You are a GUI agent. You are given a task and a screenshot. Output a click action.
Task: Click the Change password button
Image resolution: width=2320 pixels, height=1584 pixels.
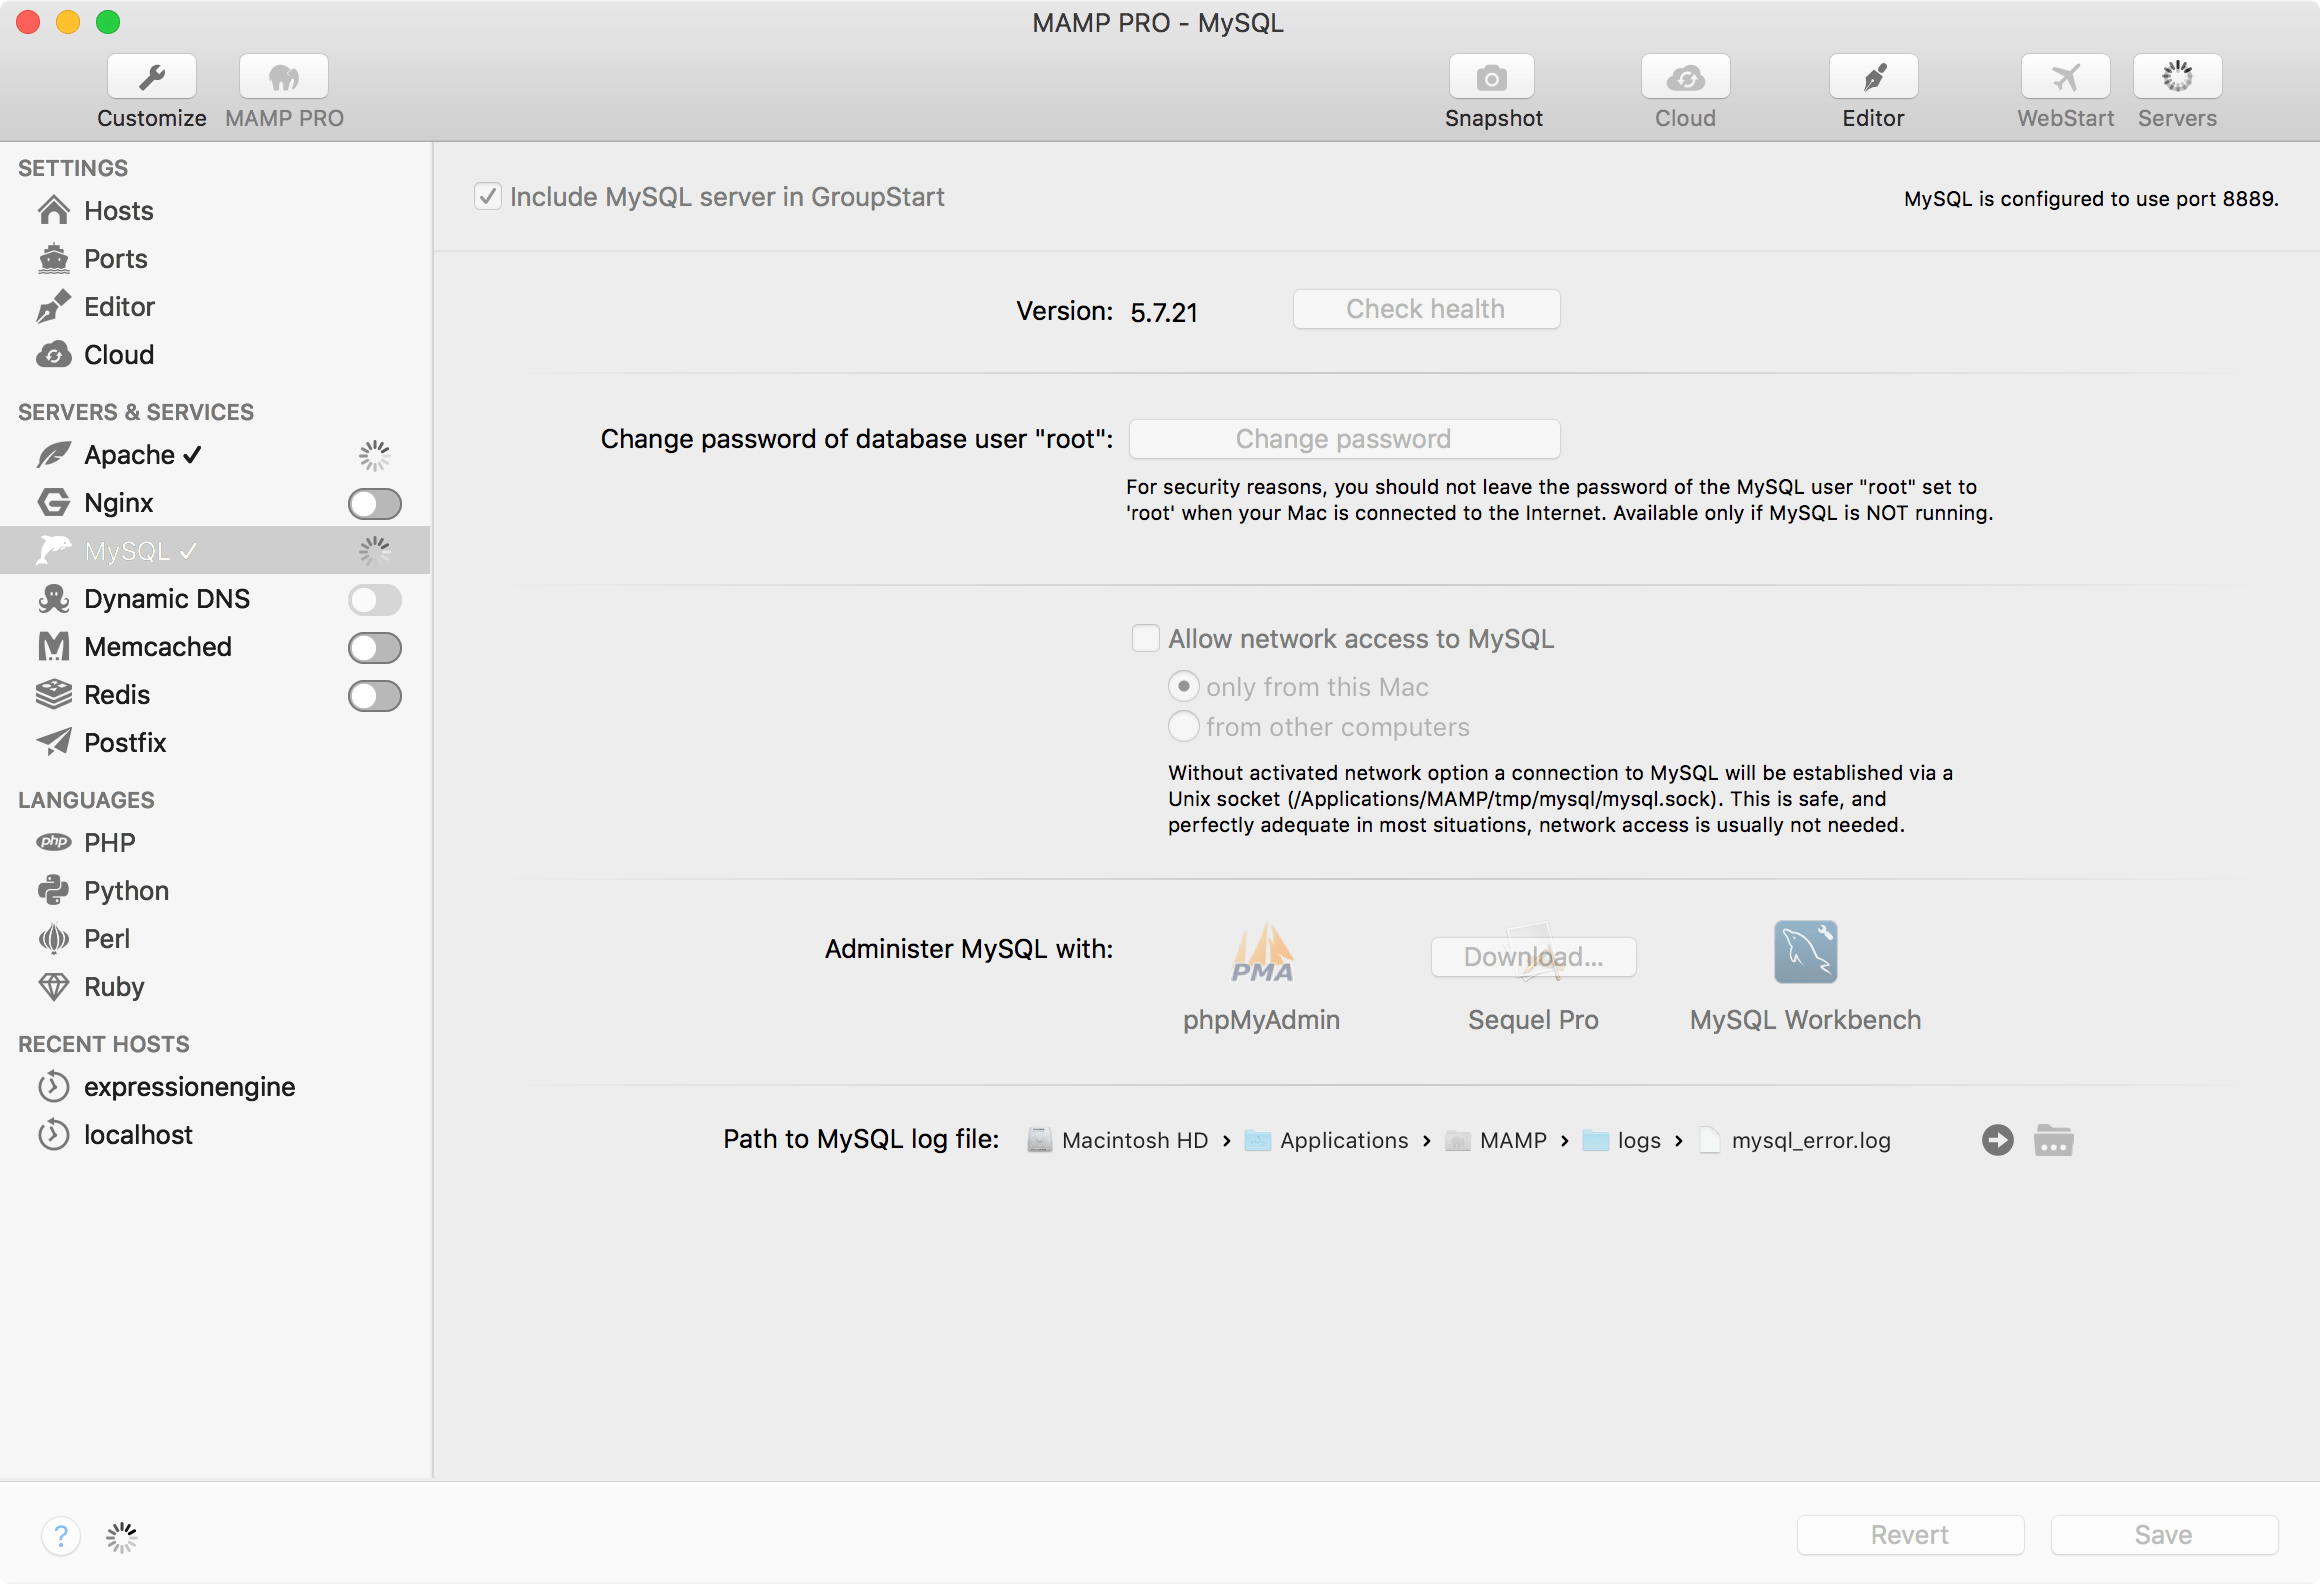pos(1344,439)
